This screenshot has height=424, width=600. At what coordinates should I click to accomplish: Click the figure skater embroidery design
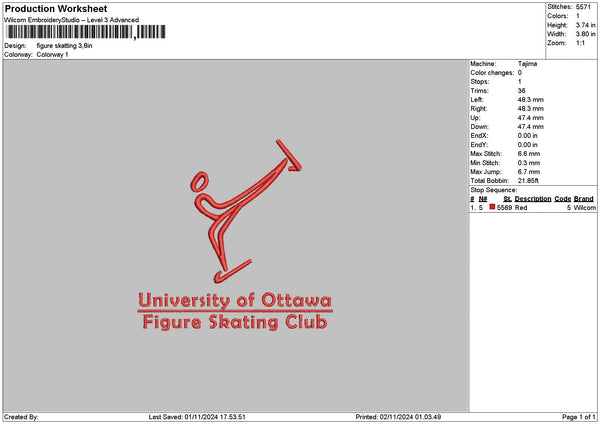[x=245, y=211]
